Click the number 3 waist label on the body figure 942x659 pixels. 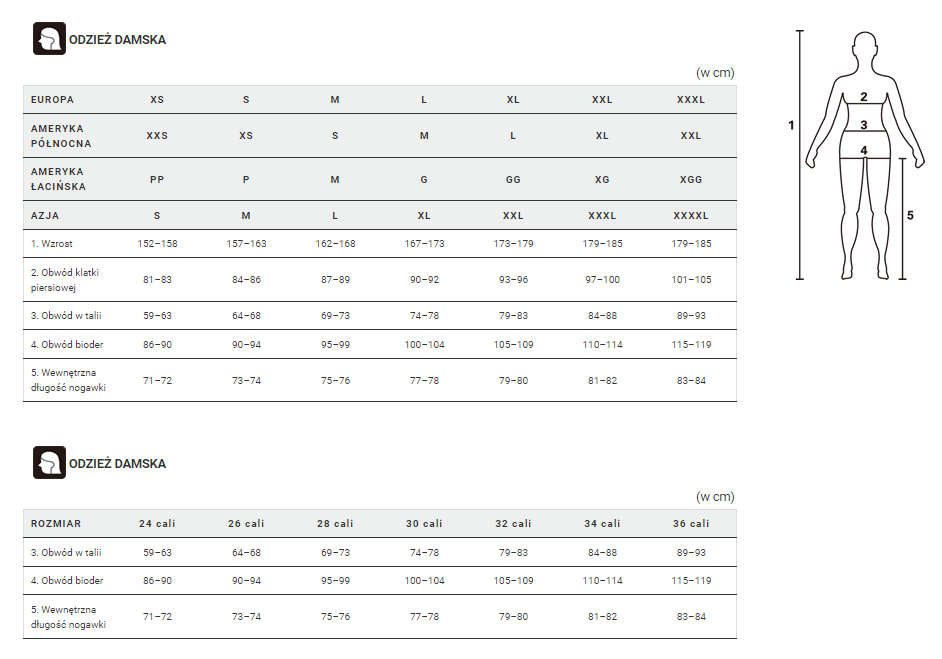pyautogui.click(x=863, y=126)
